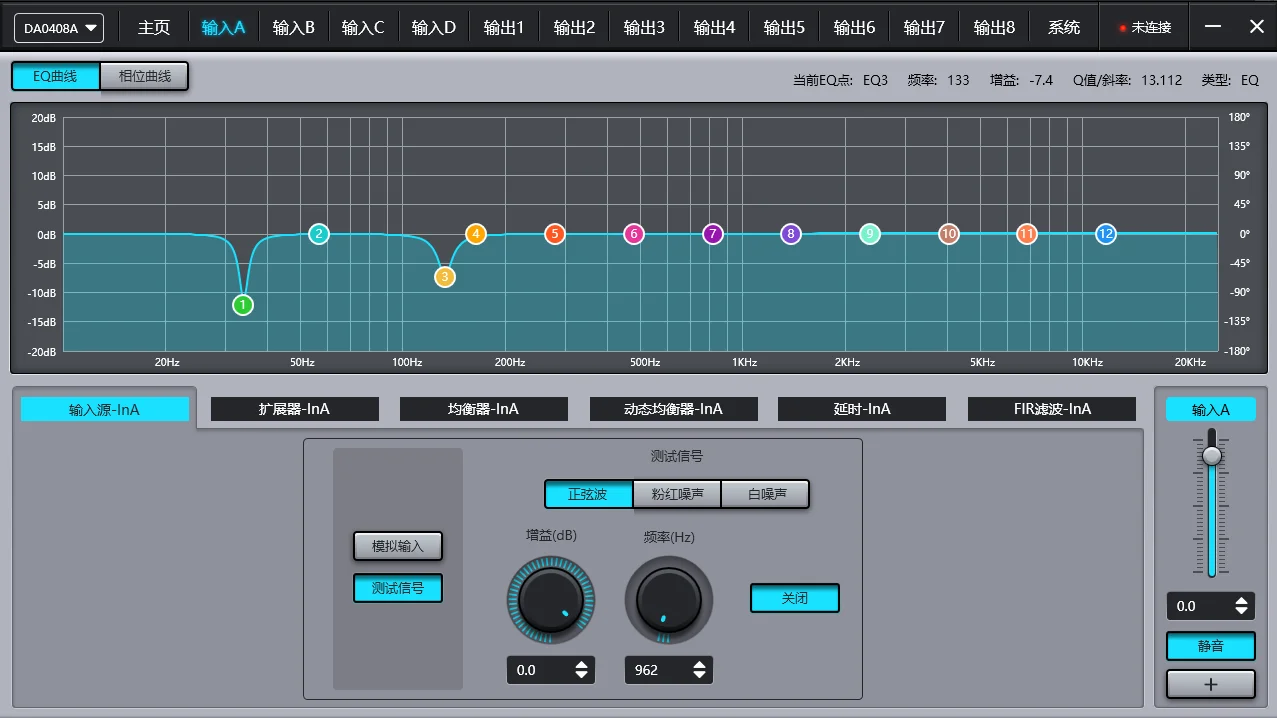This screenshot has width=1277, height=718.
Task: Select EQ point 1 on the curve
Action: point(242,304)
